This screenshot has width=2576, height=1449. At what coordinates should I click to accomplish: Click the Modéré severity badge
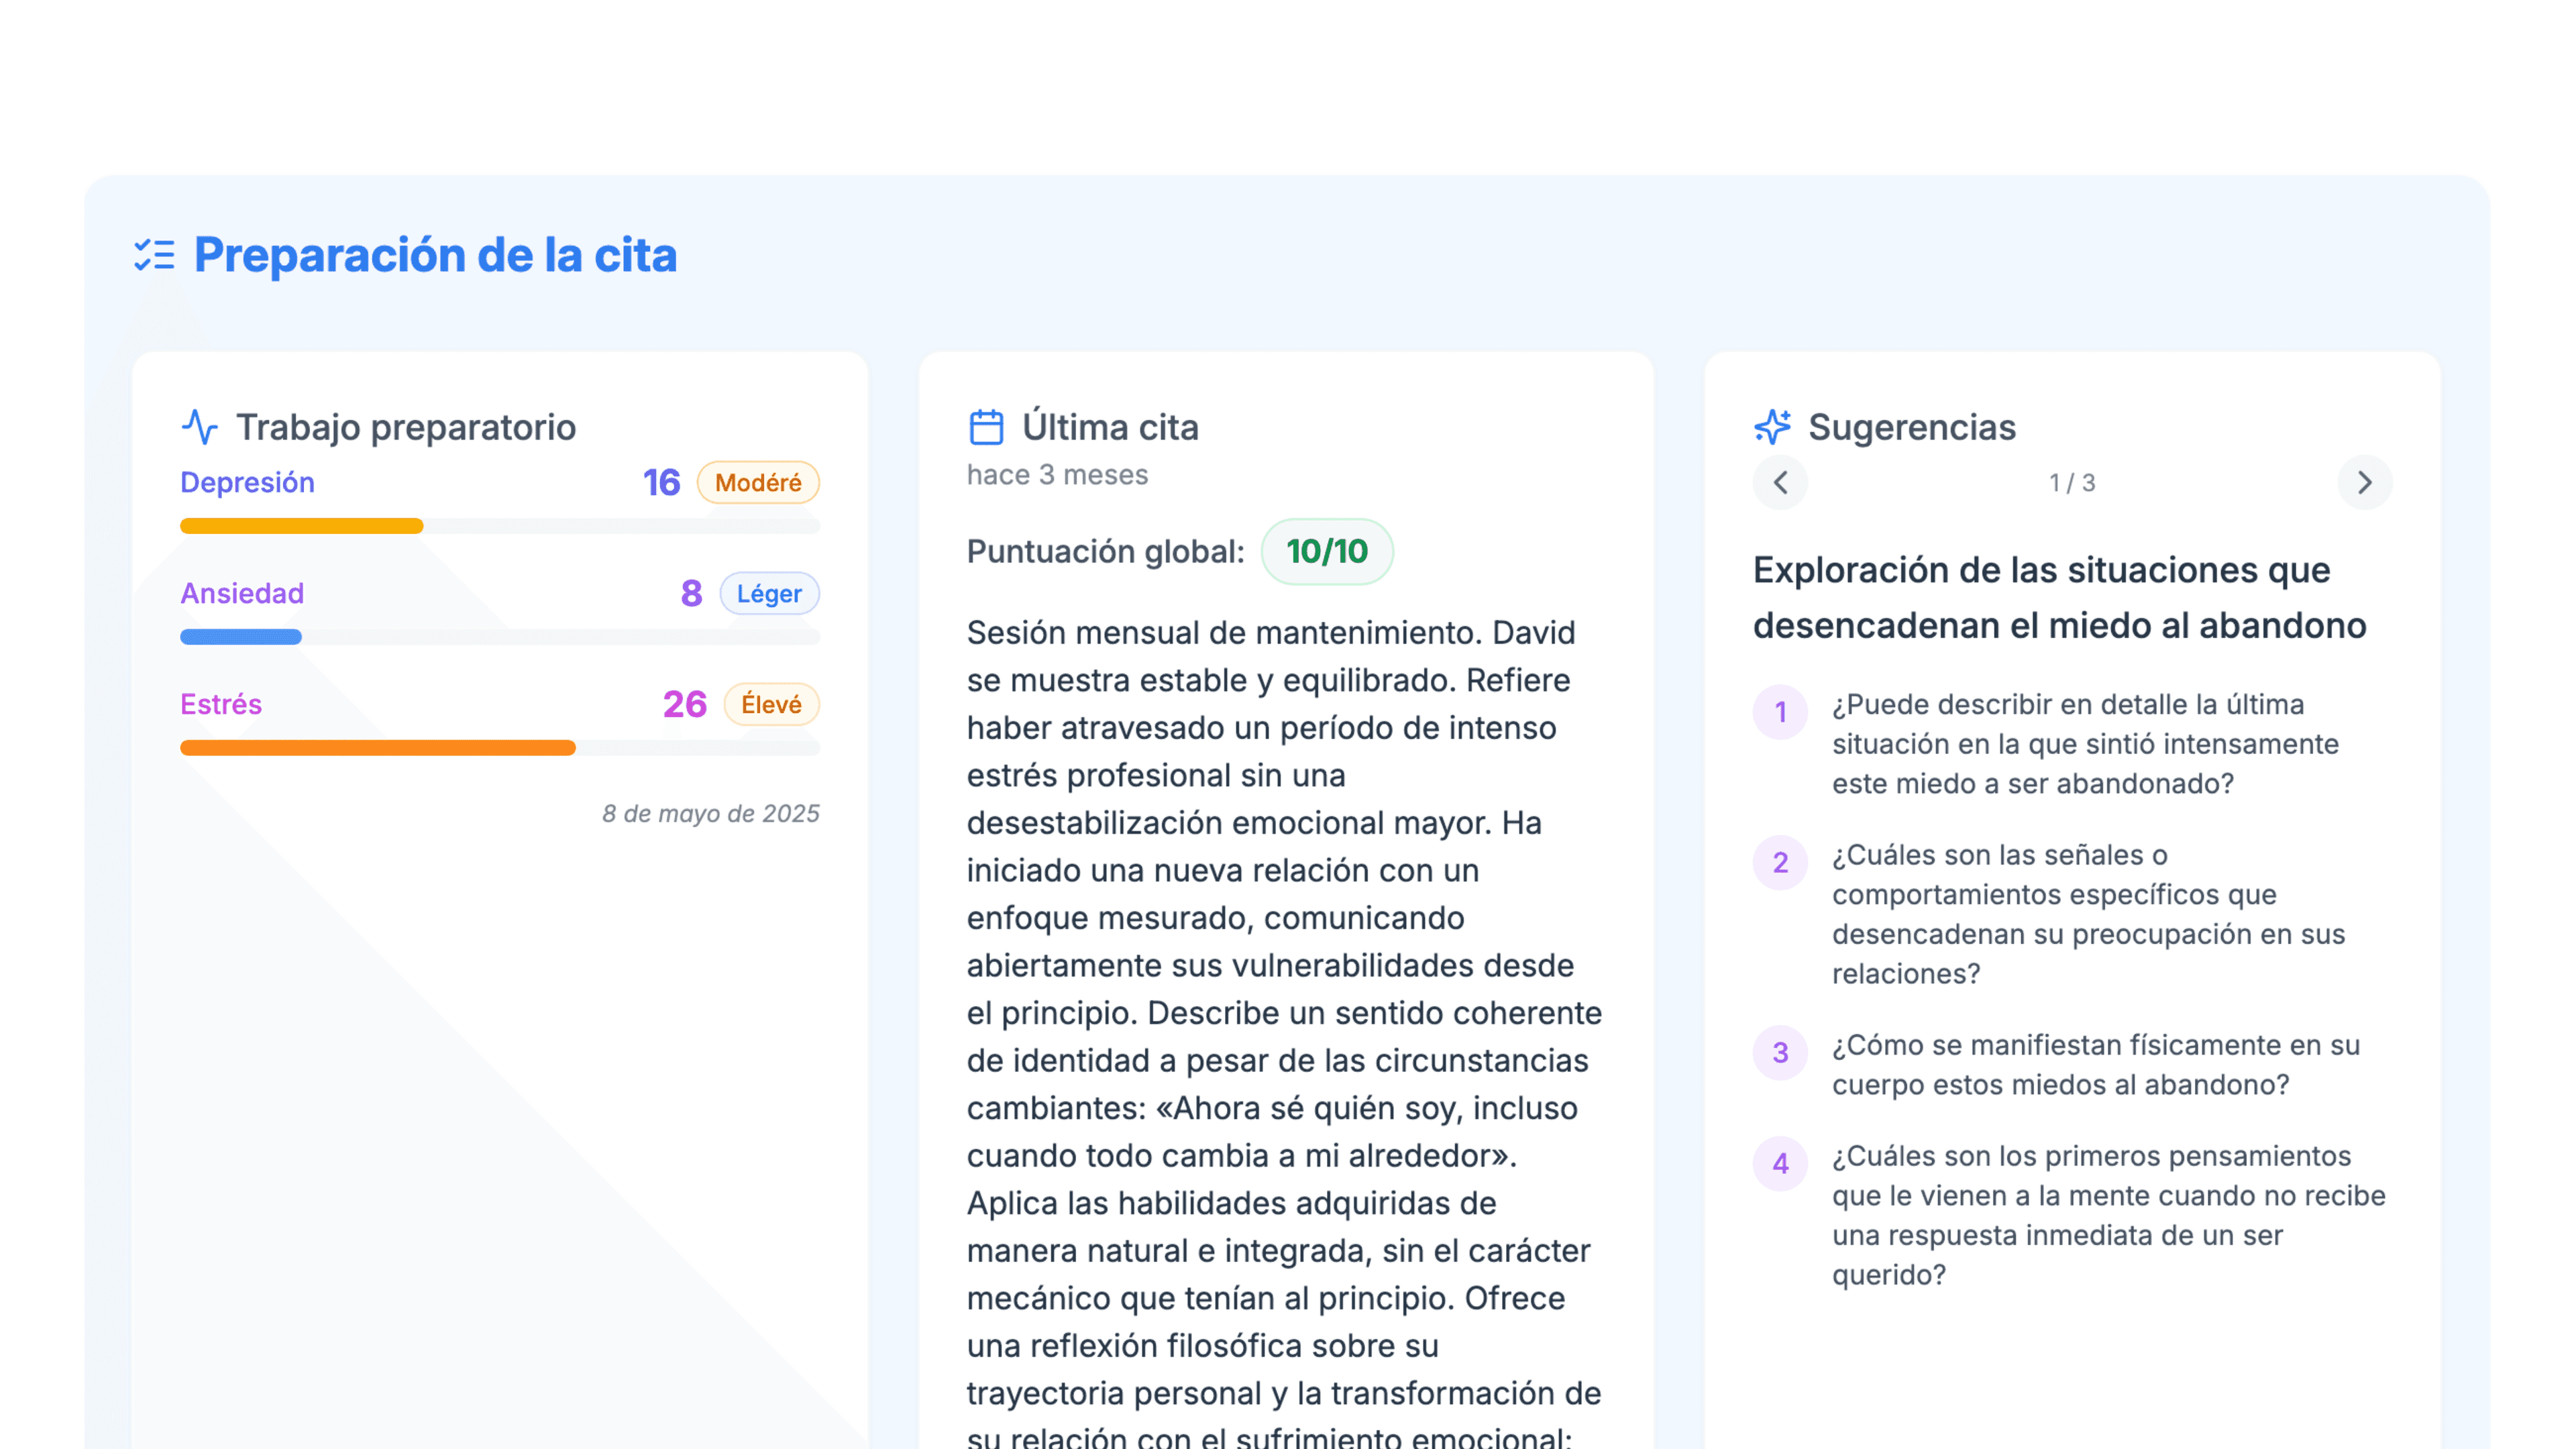click(758, 483)
